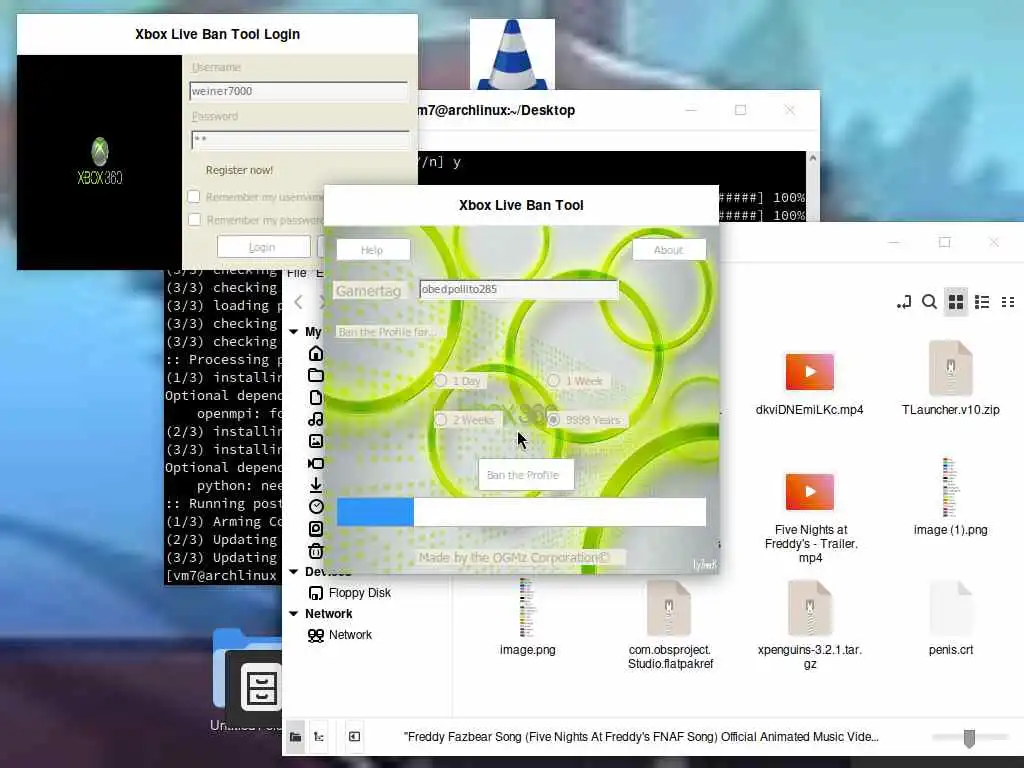The width and height of the screenshot is (1024, 768).
Task: Collapse the Devices sidebar section
Action: 294,571
